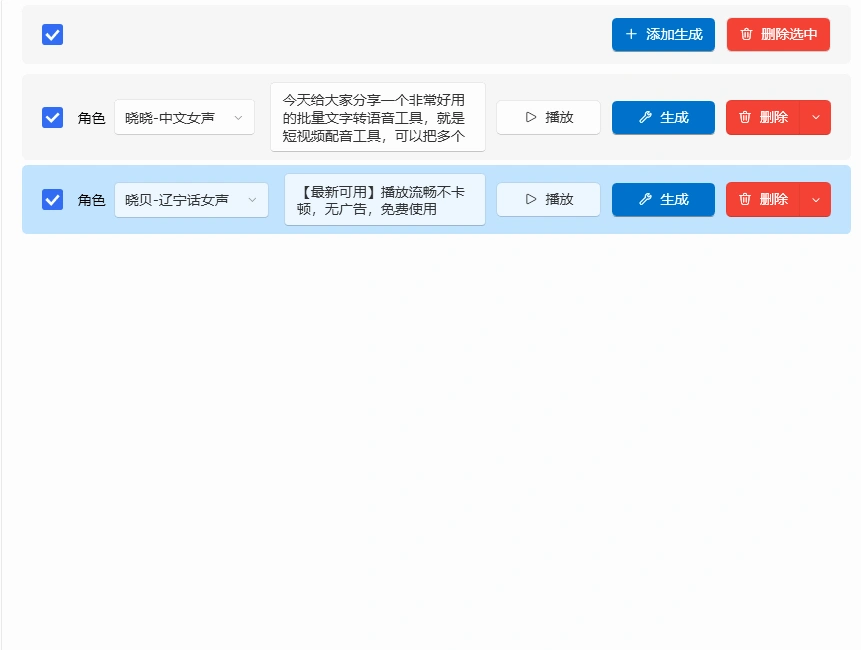Click the trash icon inside 删除选中
Image resolution: width=861 pixels, height=650 pixels.
tap(746, 34)
